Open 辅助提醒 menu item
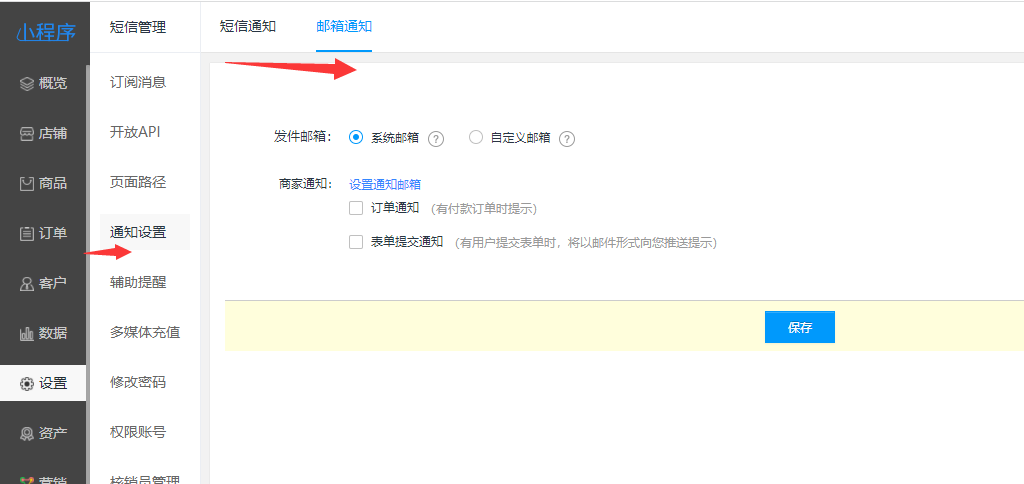The image size is (1024, 484). tap(138, 282)
